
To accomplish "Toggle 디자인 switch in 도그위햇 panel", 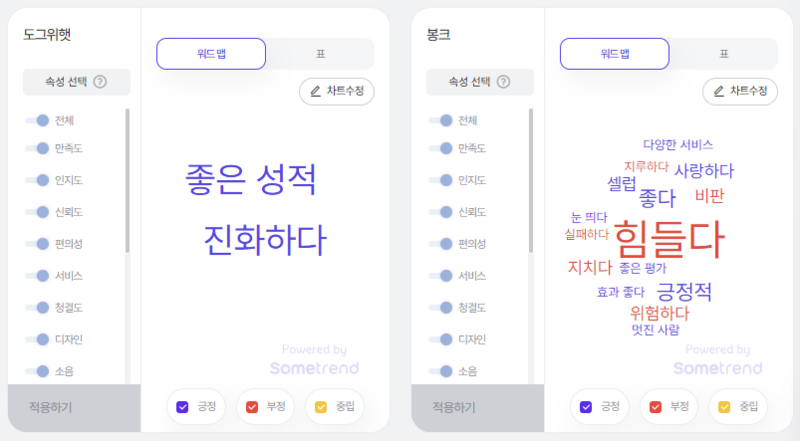I will point(37,339).
